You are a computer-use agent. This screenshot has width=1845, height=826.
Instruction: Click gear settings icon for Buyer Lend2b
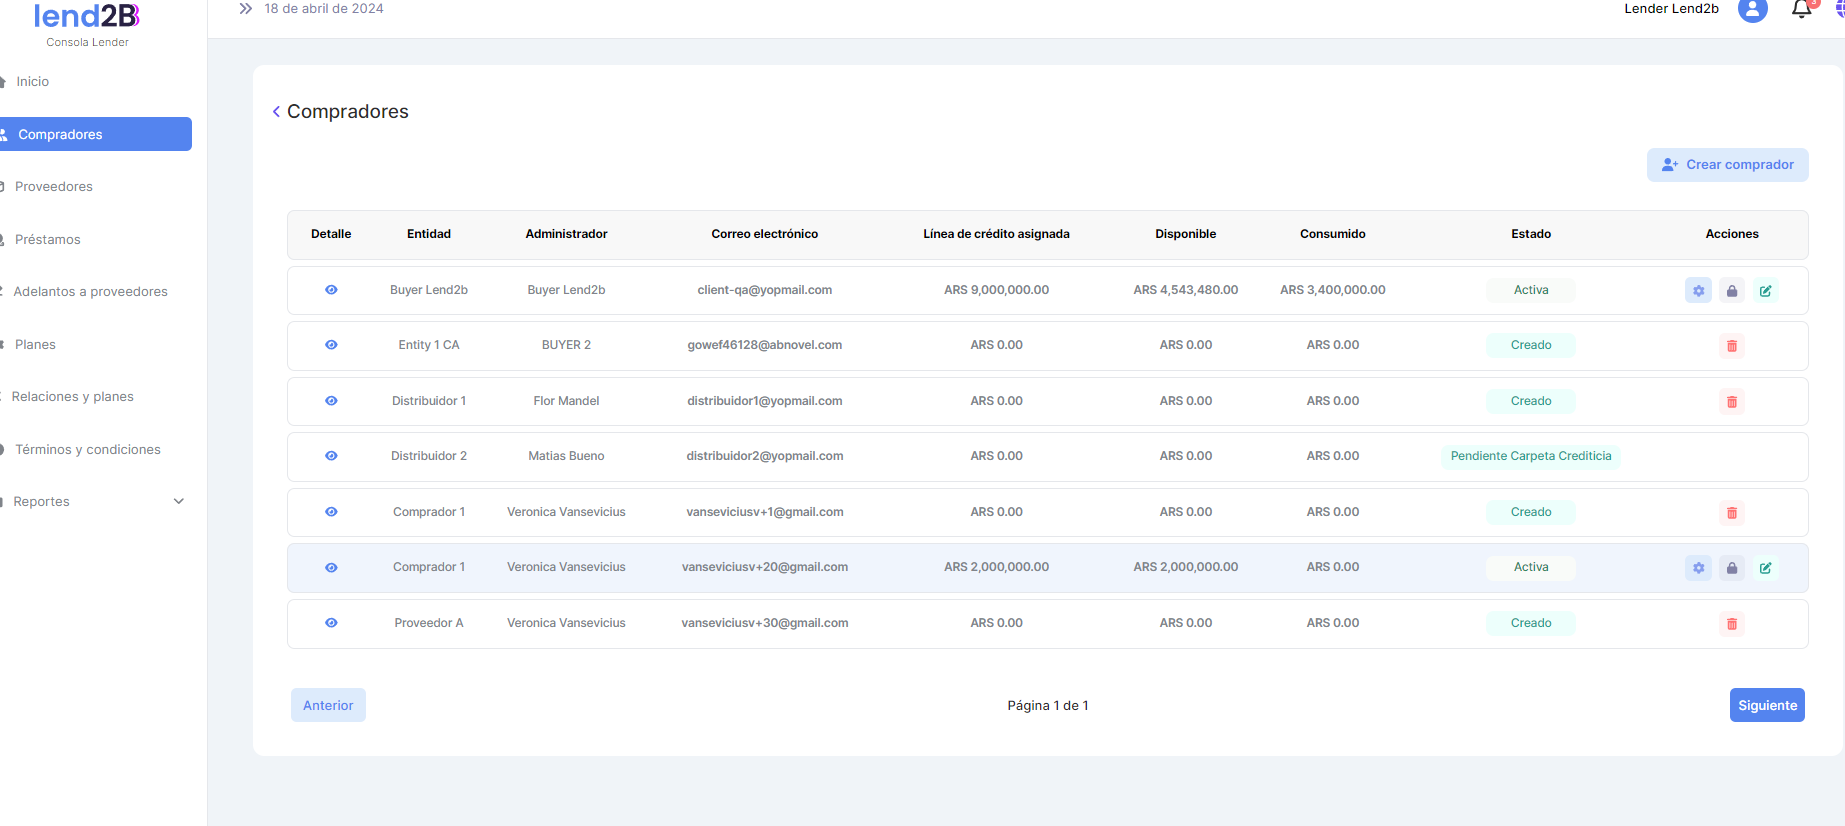(x=1698, y=291)
